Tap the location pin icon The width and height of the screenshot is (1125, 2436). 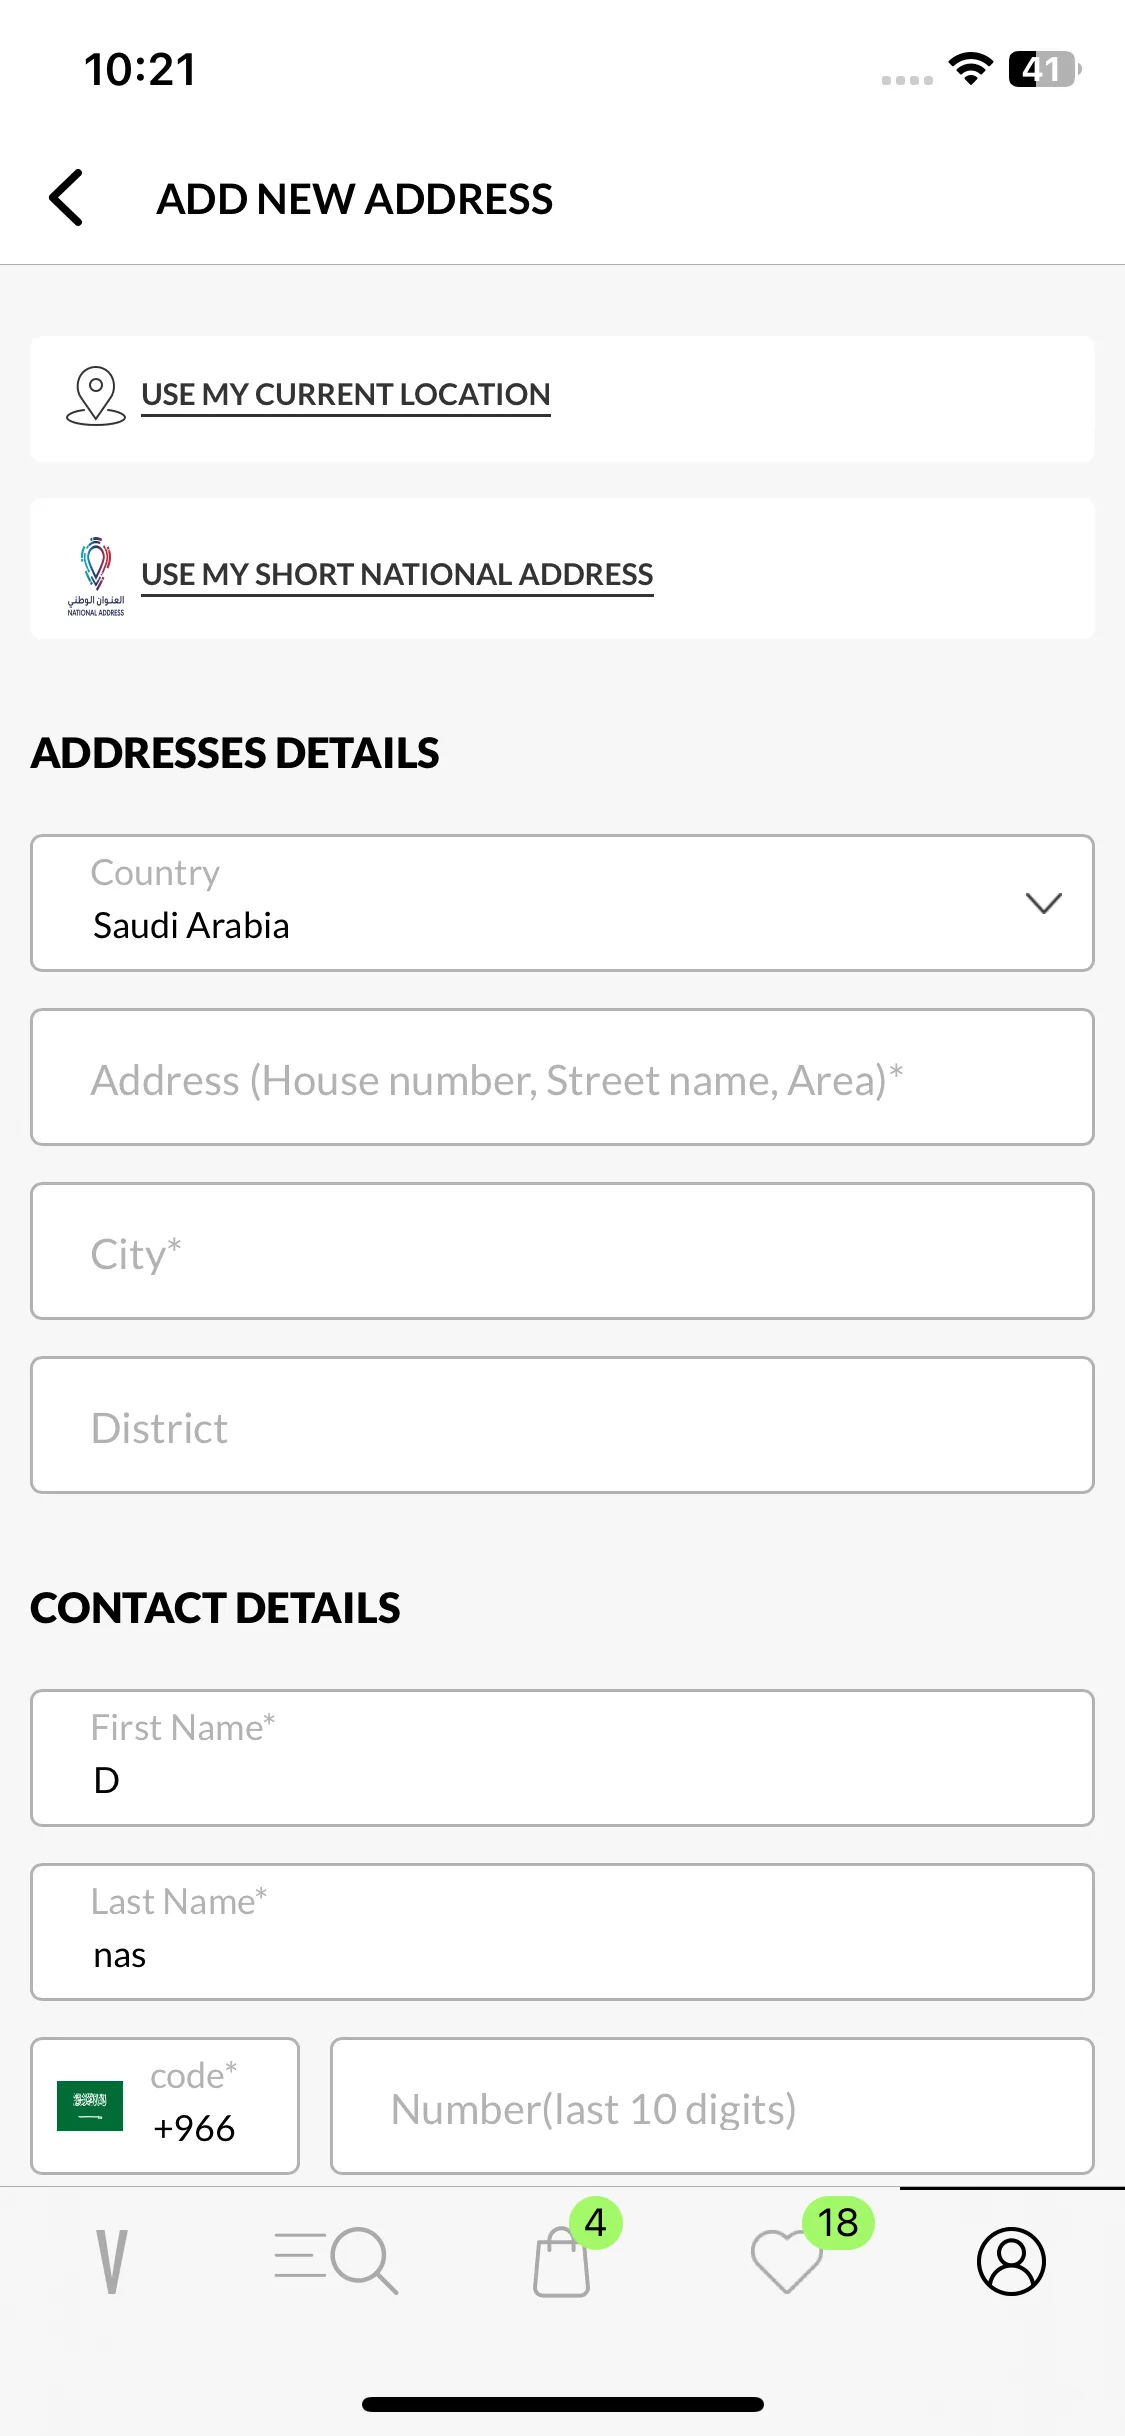[x=96, y=396]
